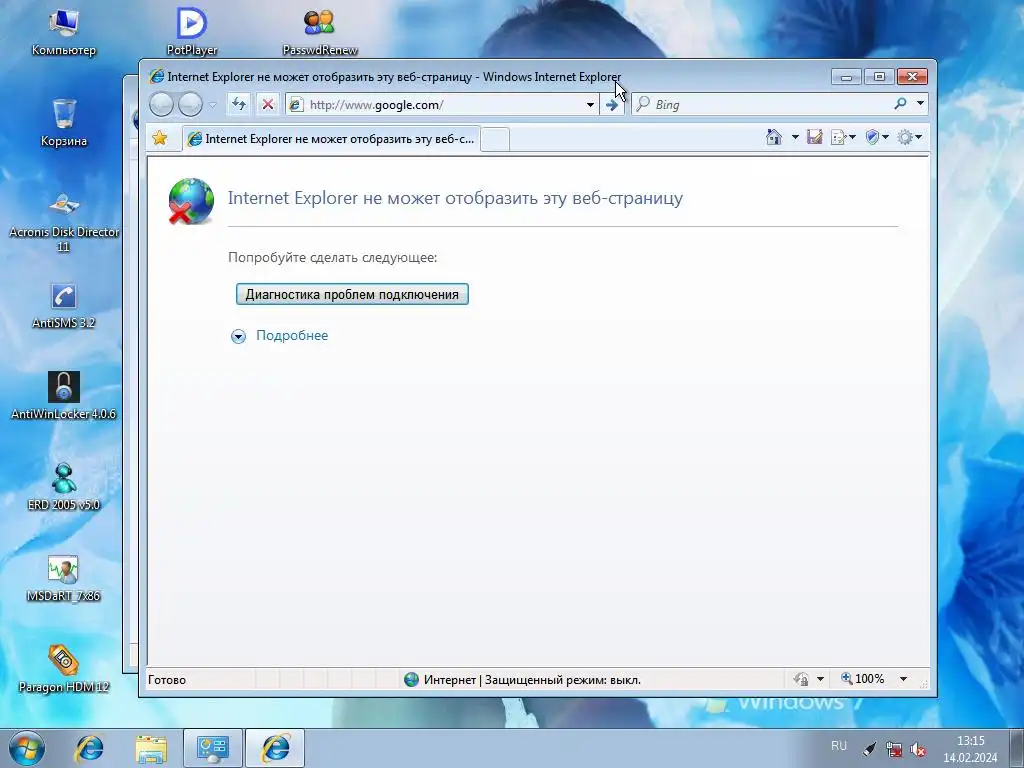
Task: Click the pinned Internet Explorer taskbar icon
Action: click(89, 748)
